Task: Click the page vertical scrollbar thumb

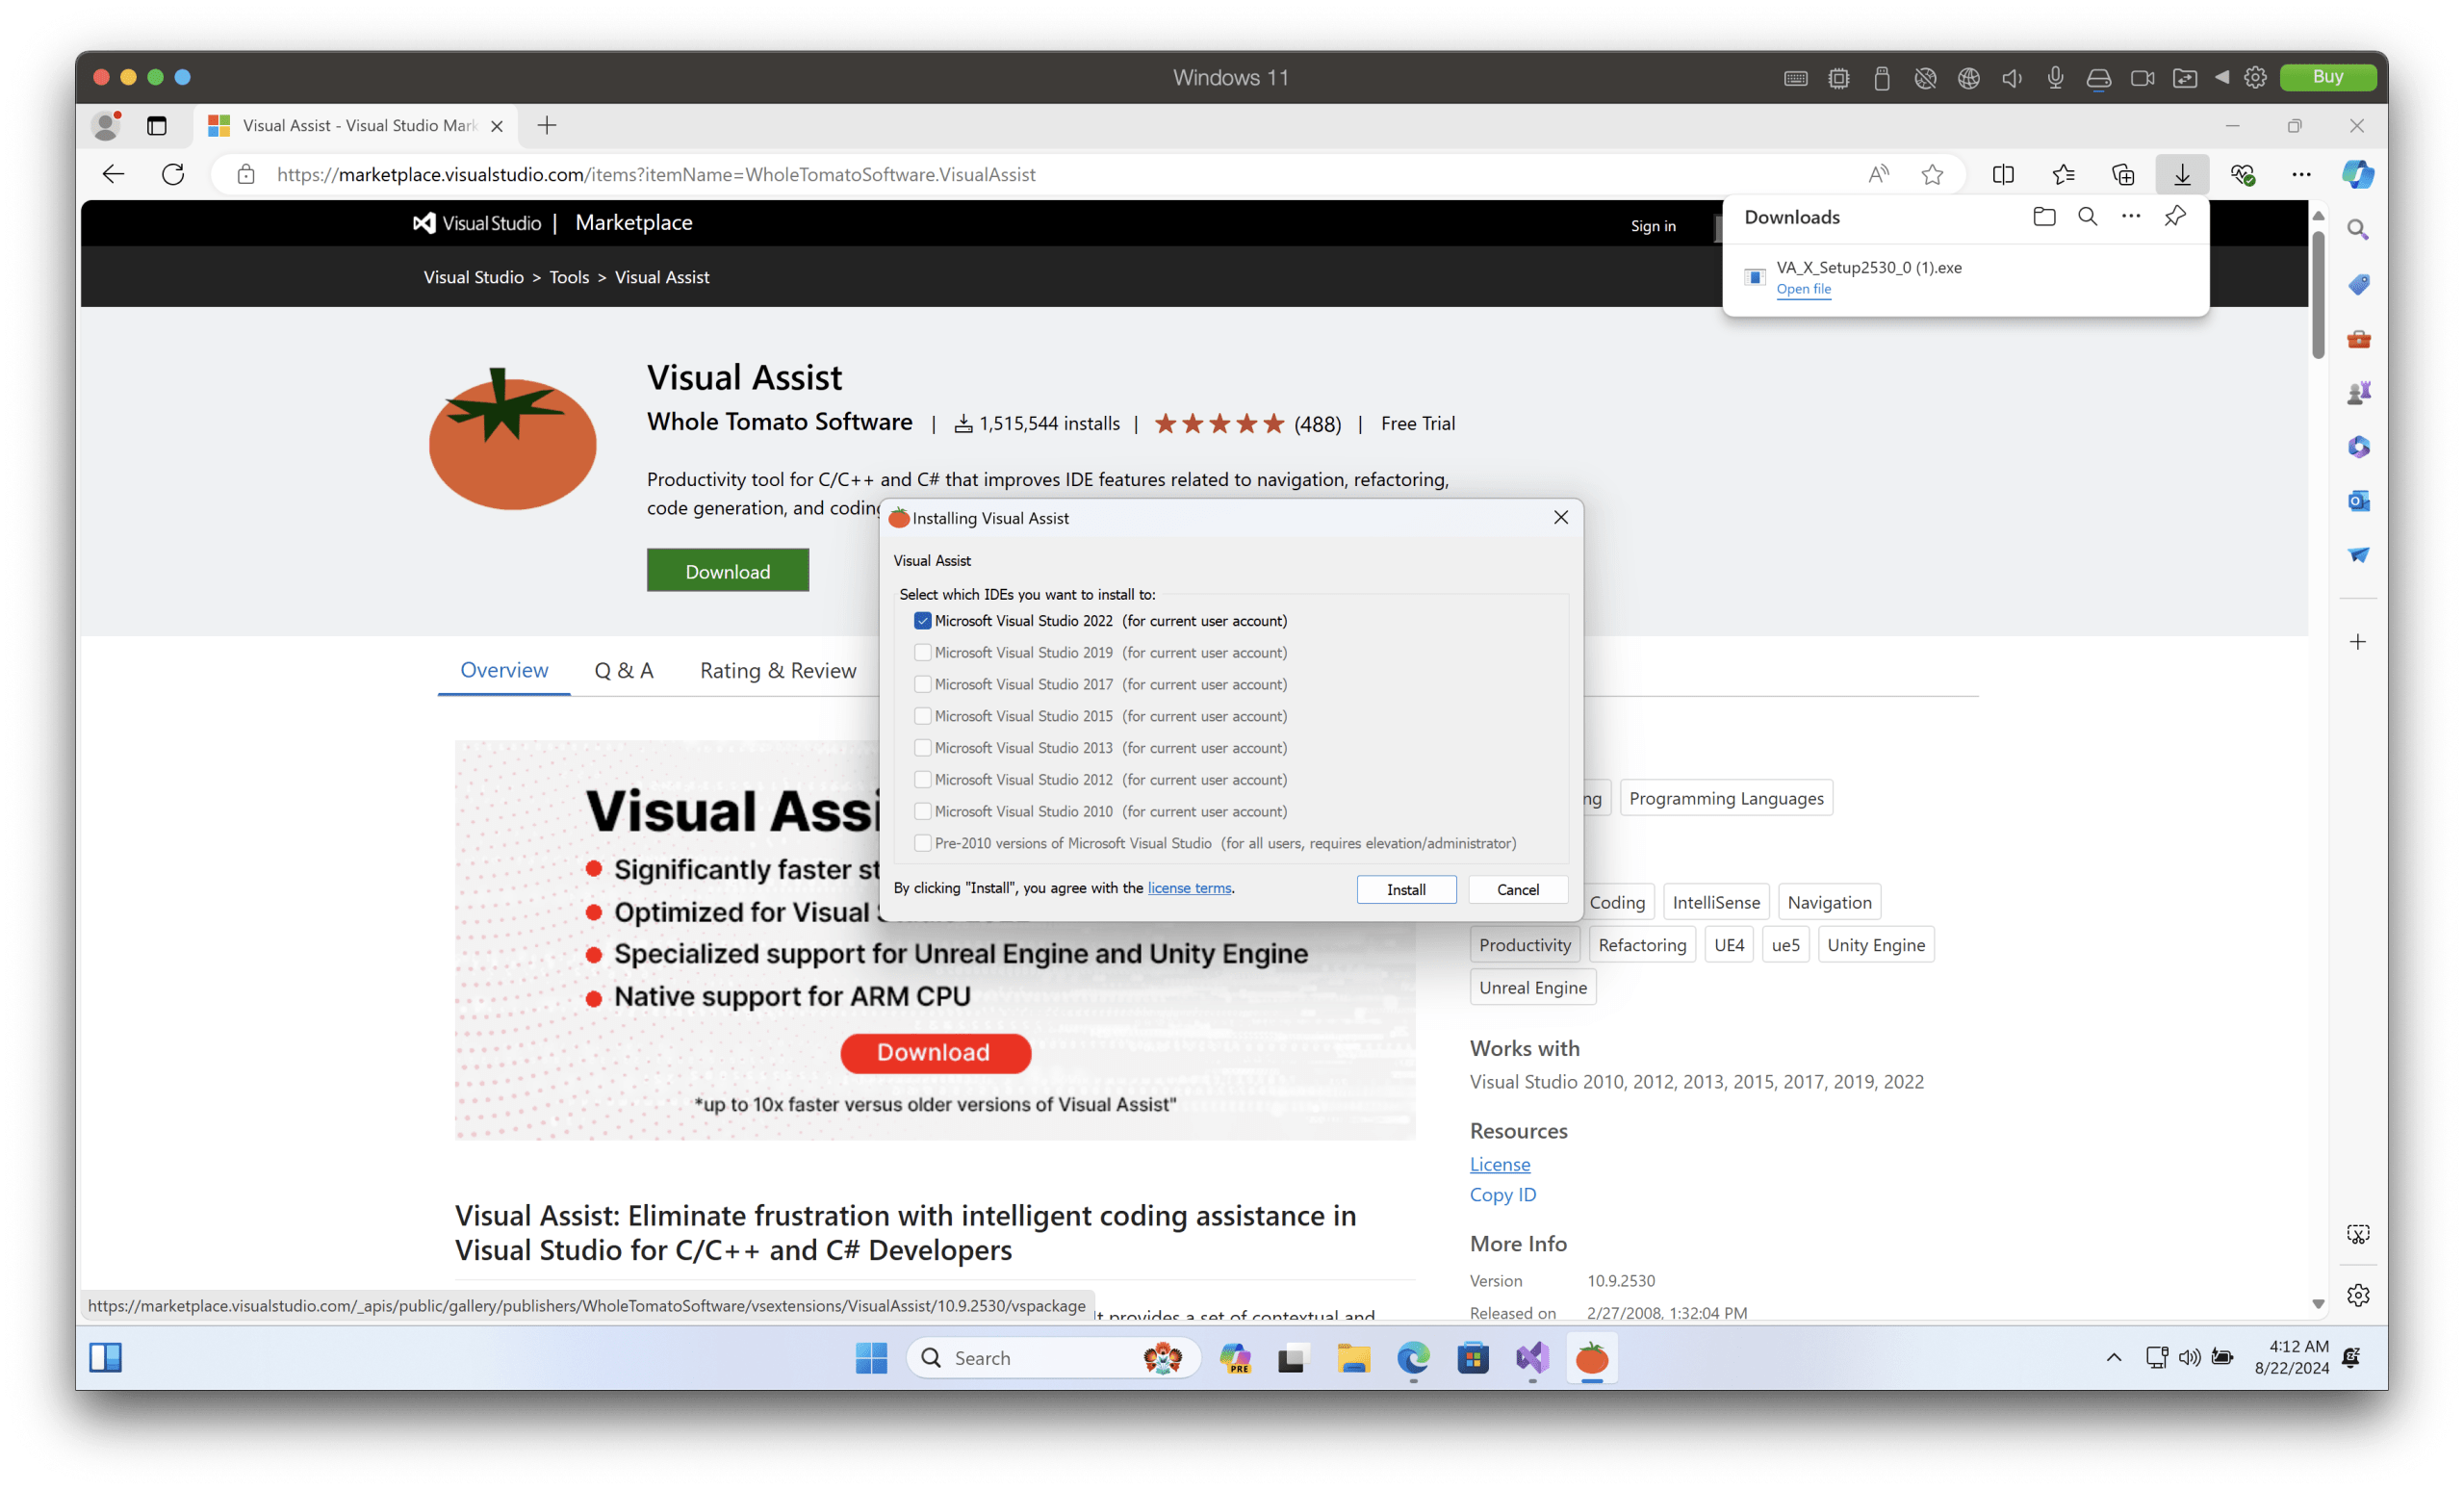Action: pyautogui.click(x=2318, y=295)
